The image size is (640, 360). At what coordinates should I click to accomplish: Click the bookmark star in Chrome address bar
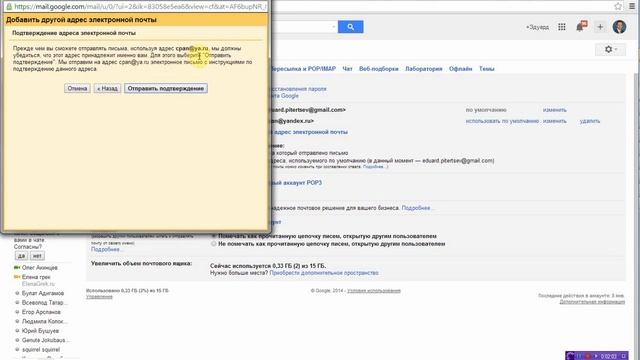point(618,6)
